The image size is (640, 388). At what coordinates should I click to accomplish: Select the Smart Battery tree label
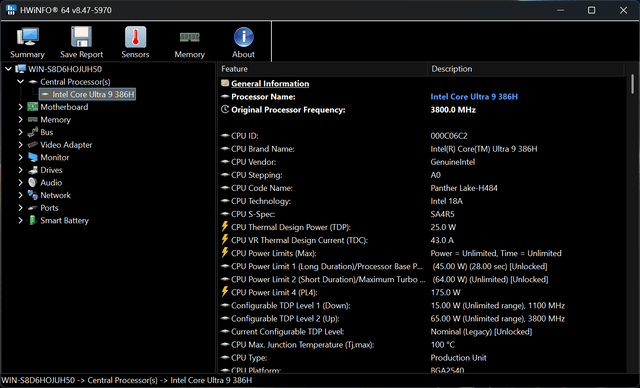[64, 220]
